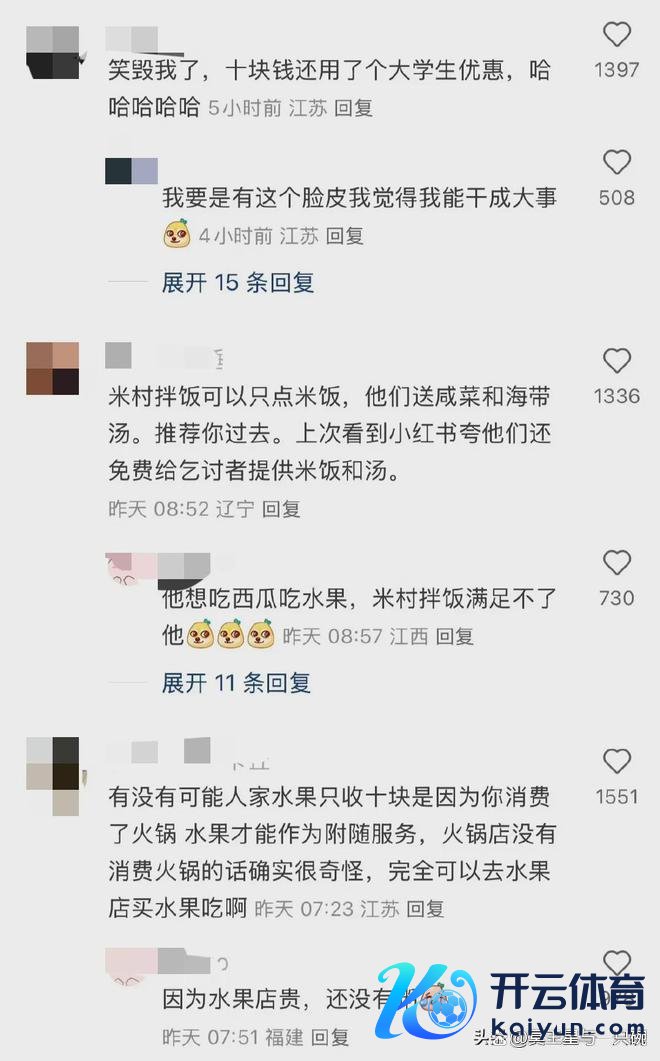Image resolution: width=660 pixels, height=1061 pixels.
Task: Reply to the 昨天 08:52 辽宁 comment
Action: click(281, 509)
